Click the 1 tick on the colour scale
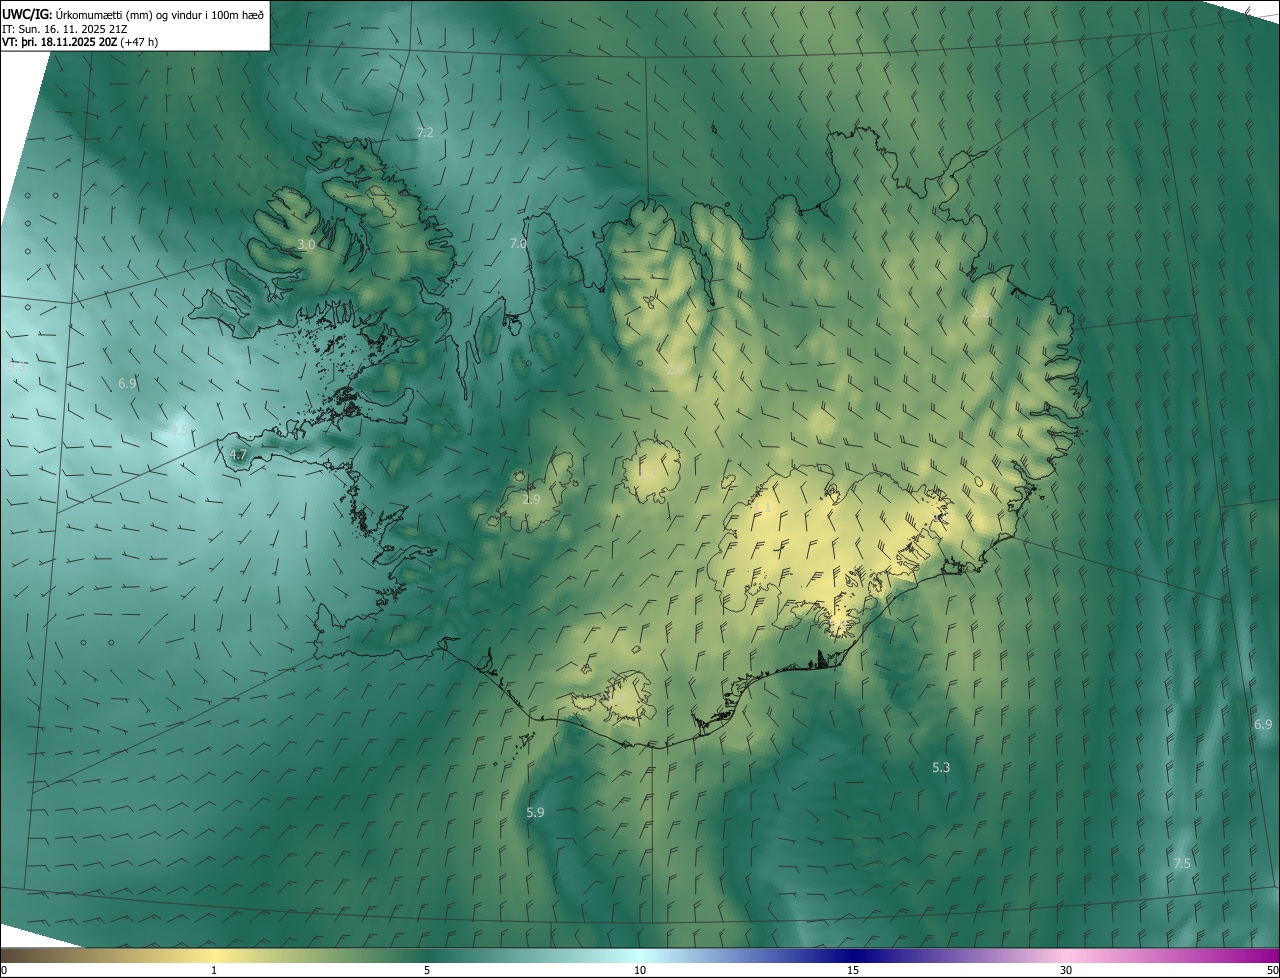This screenshot has height=978, width=1280. pyautogui.click(x=214, y=970)
